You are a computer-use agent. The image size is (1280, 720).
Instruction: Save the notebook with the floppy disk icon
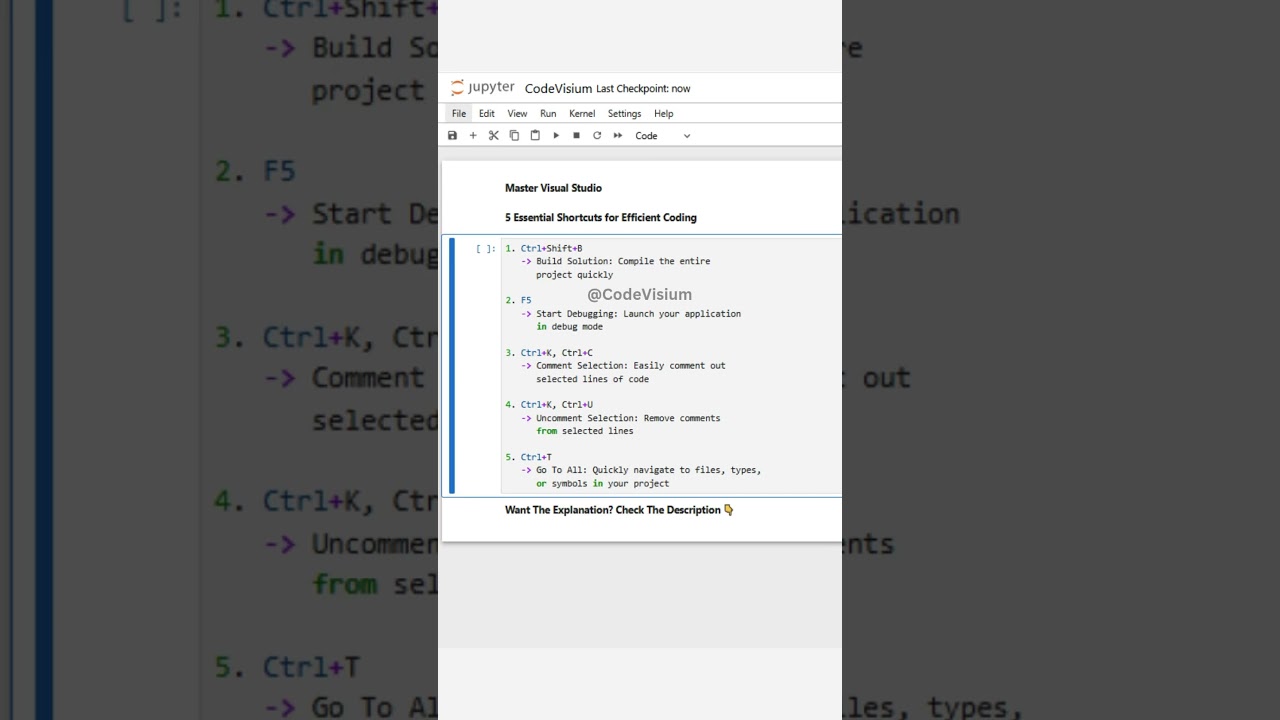click(453, 136)
